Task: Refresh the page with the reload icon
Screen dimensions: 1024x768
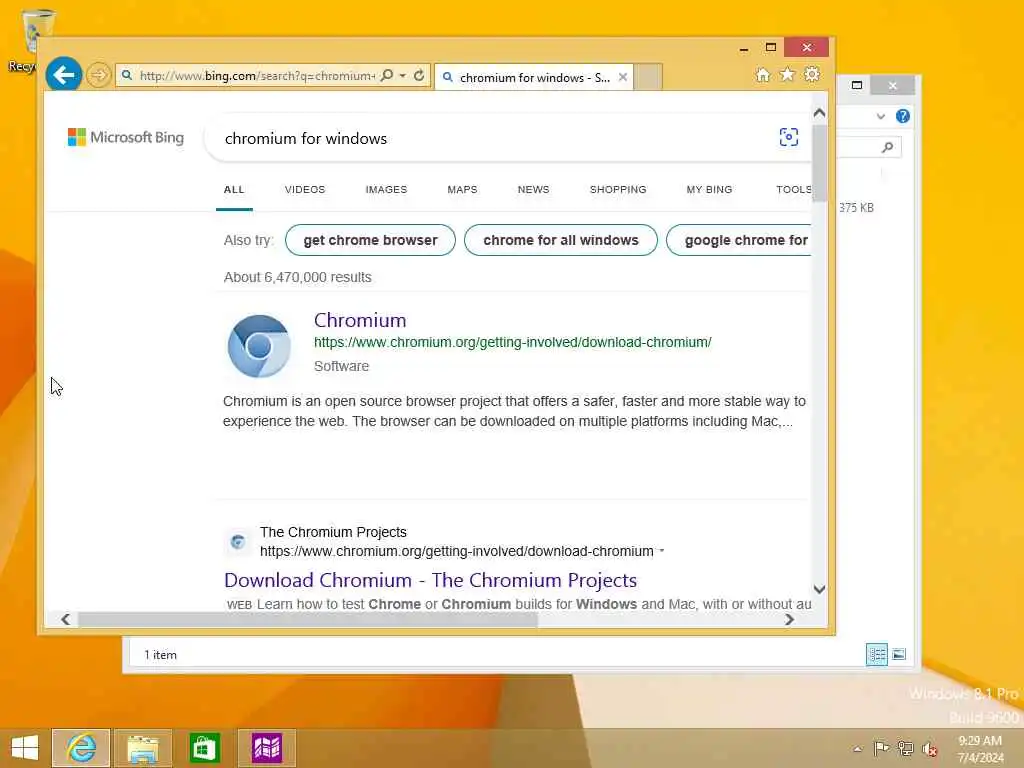Action: pos(419,75)
